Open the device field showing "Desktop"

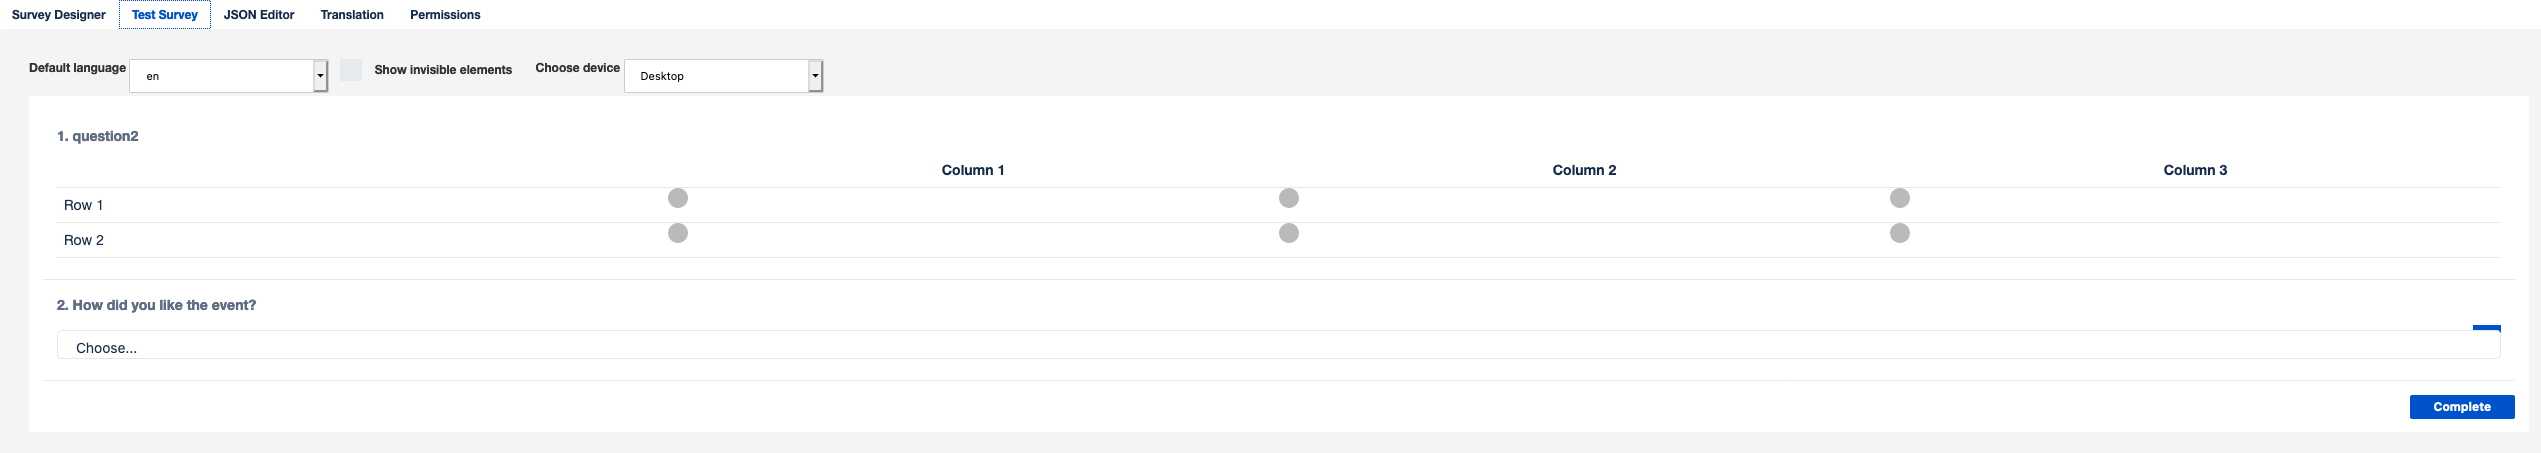click(x=716, y=76)
